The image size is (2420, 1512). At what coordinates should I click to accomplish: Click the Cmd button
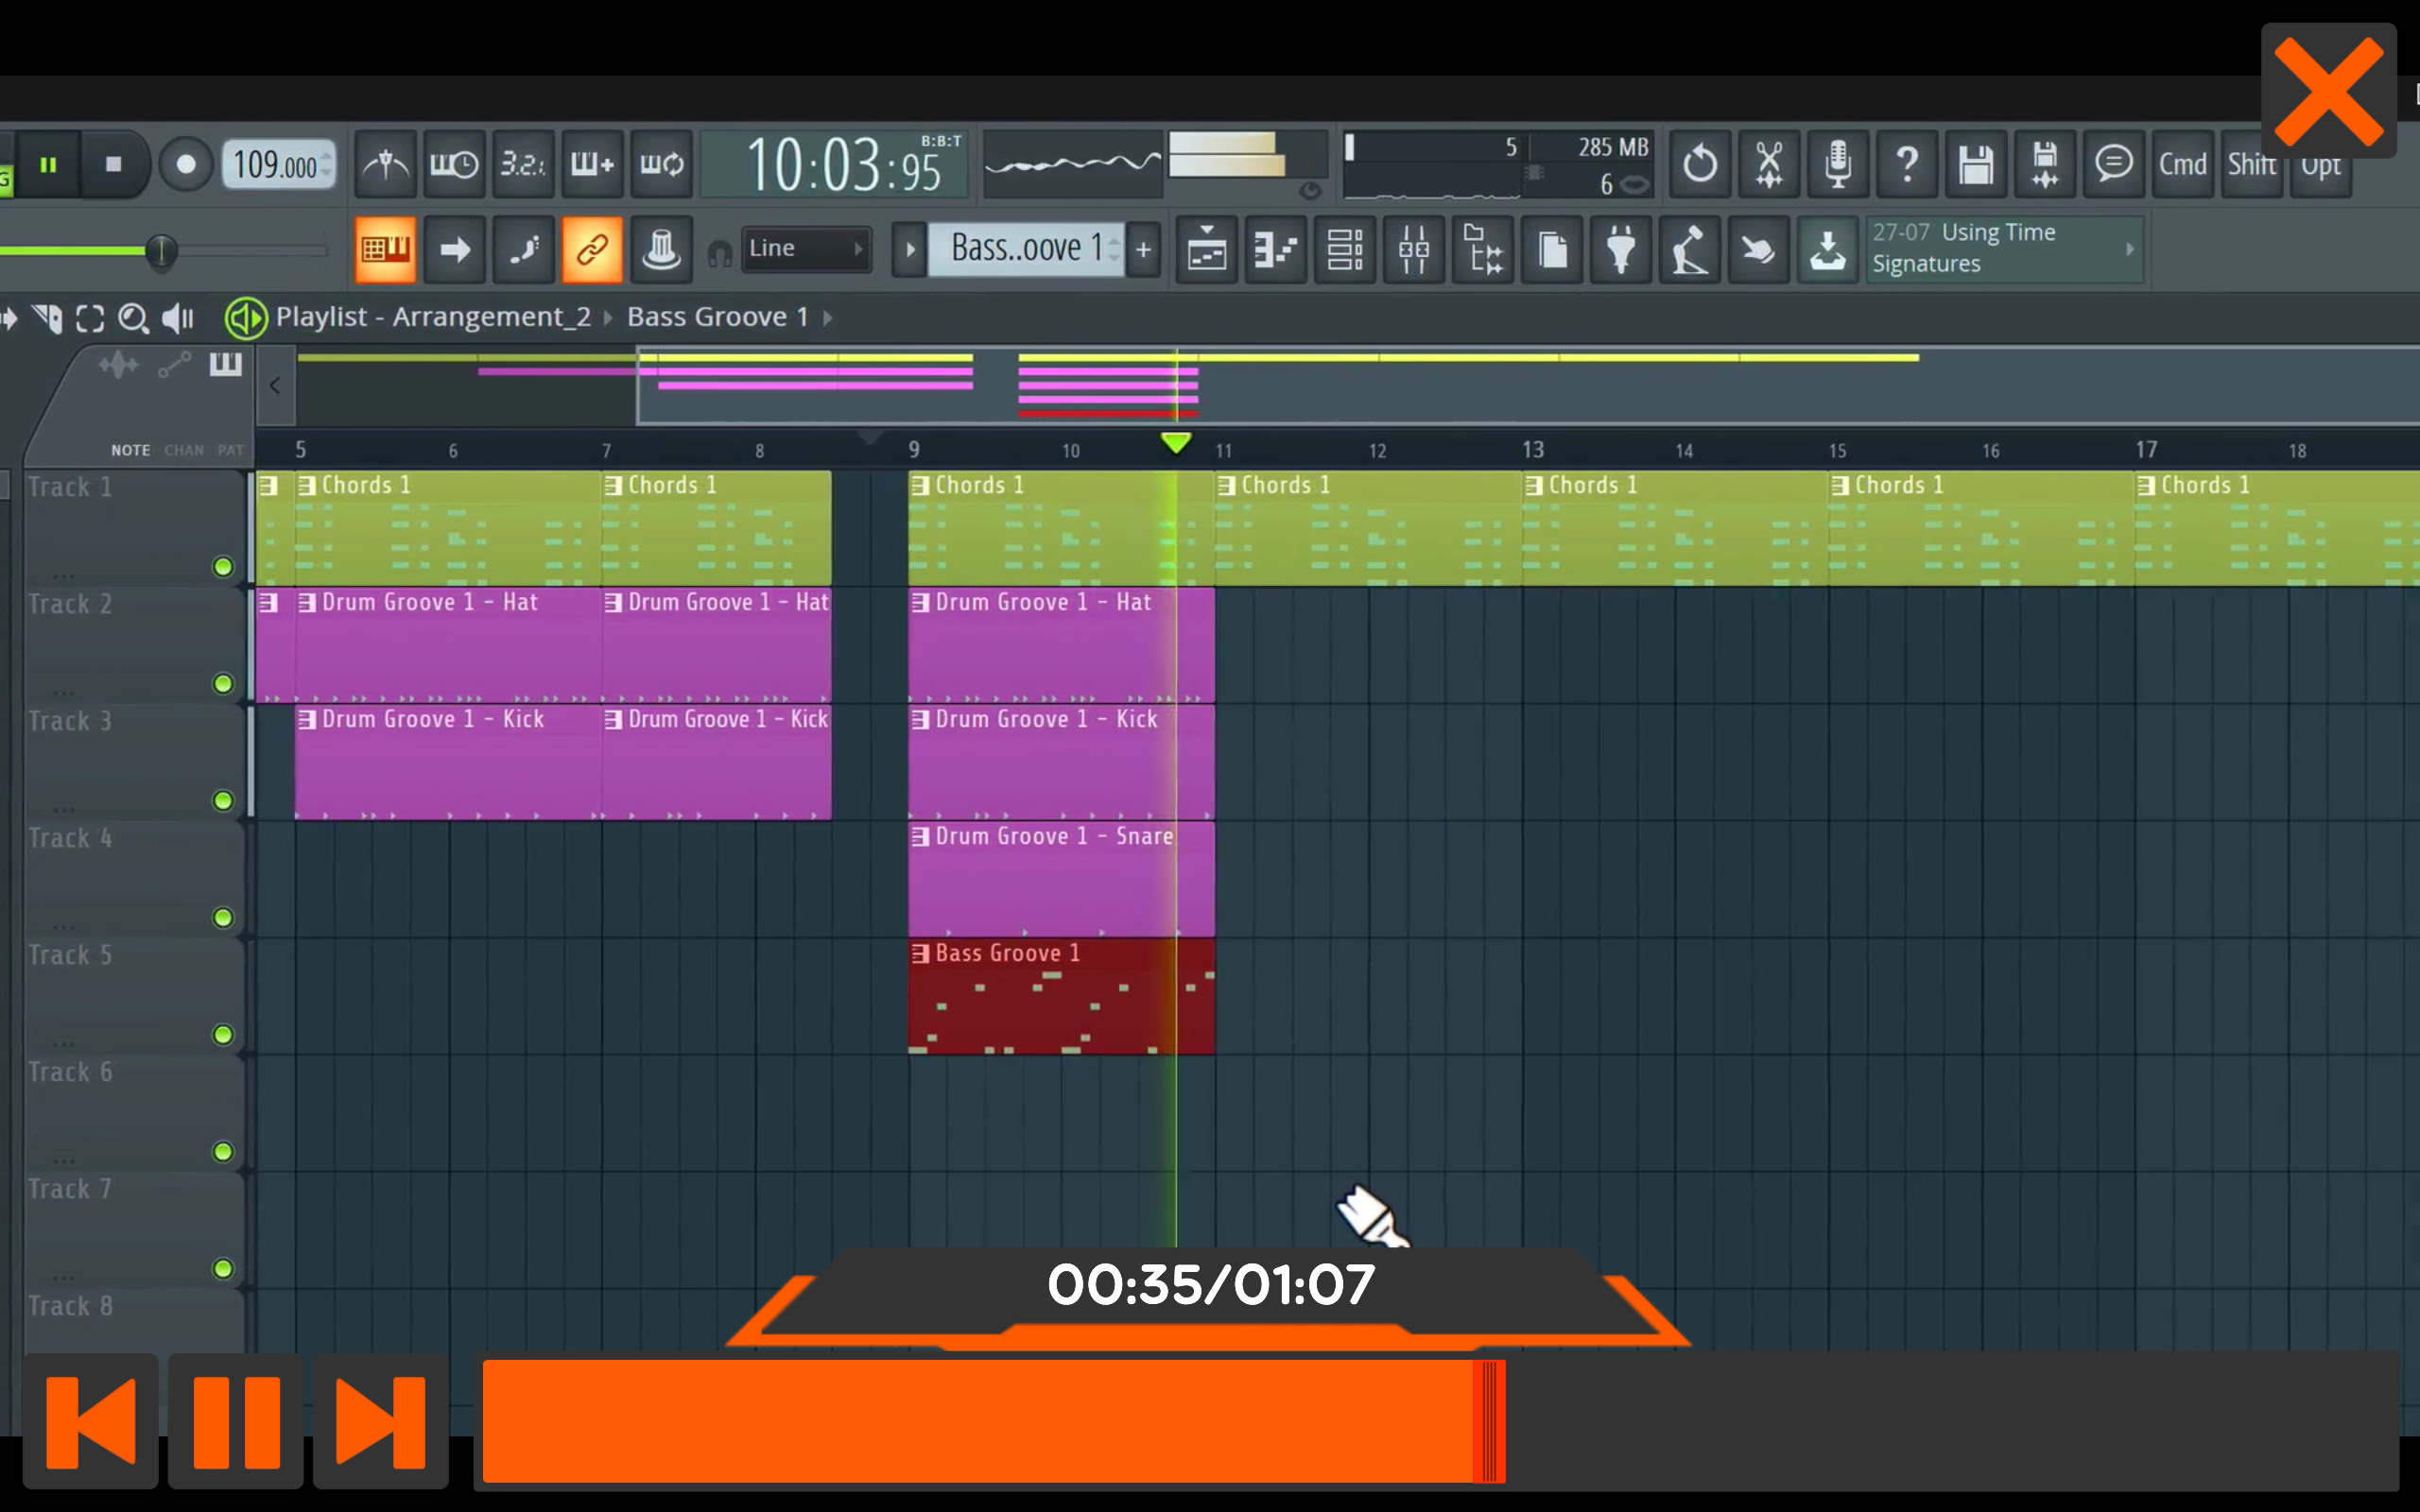tap(2182, 165)
